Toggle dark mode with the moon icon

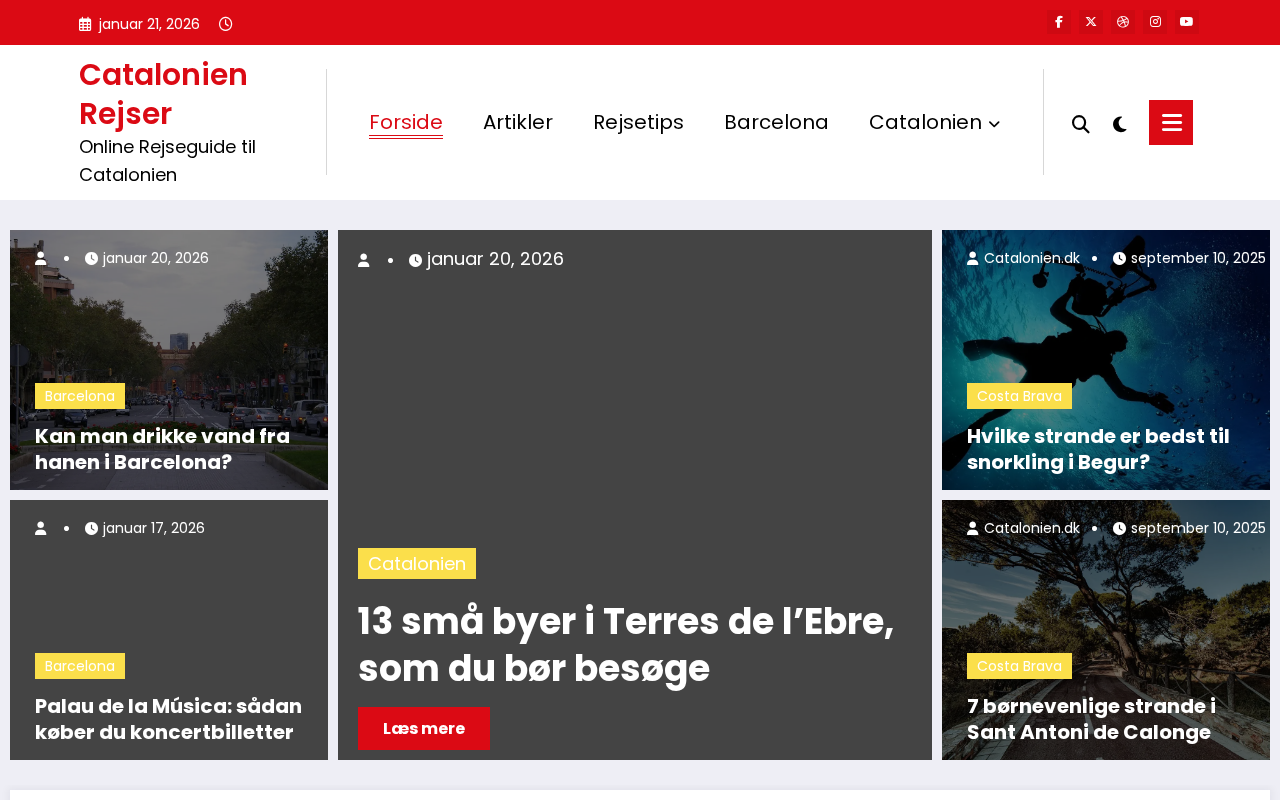pyautogui.click(x=1120, y=124)
